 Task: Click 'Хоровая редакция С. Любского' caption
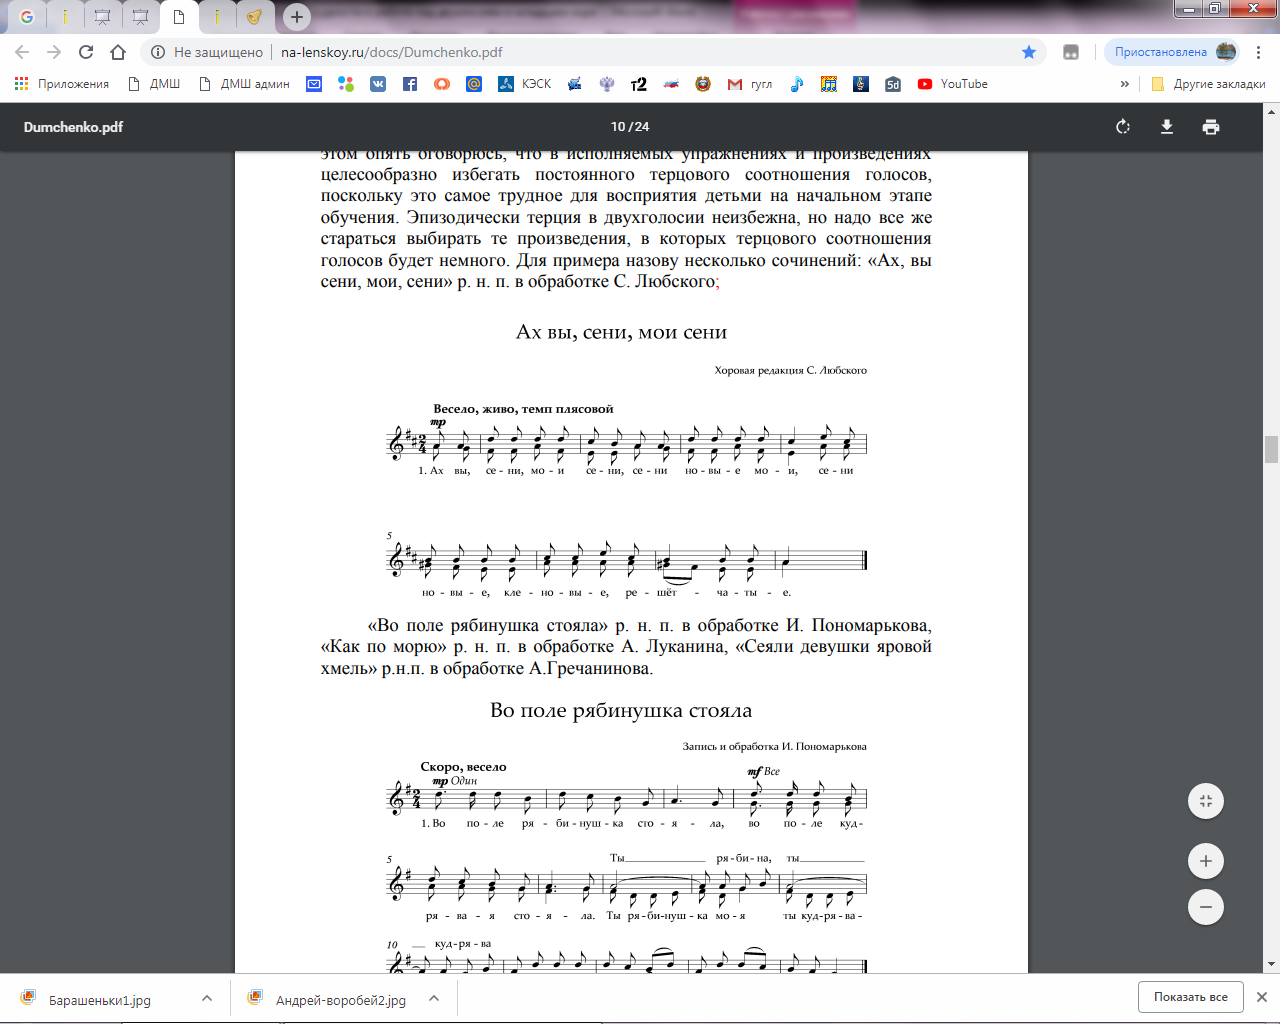[x=790, y=370]
